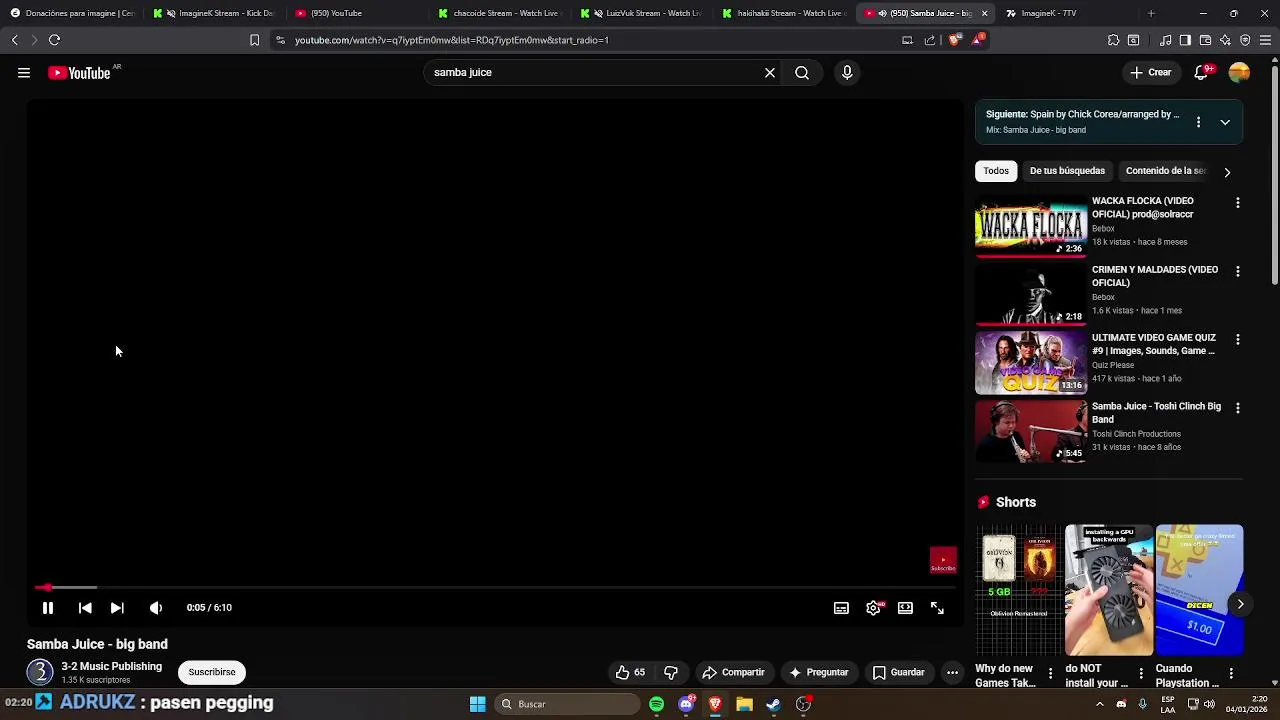
Task: Open the notifications bell
Action: [1202, 73]
